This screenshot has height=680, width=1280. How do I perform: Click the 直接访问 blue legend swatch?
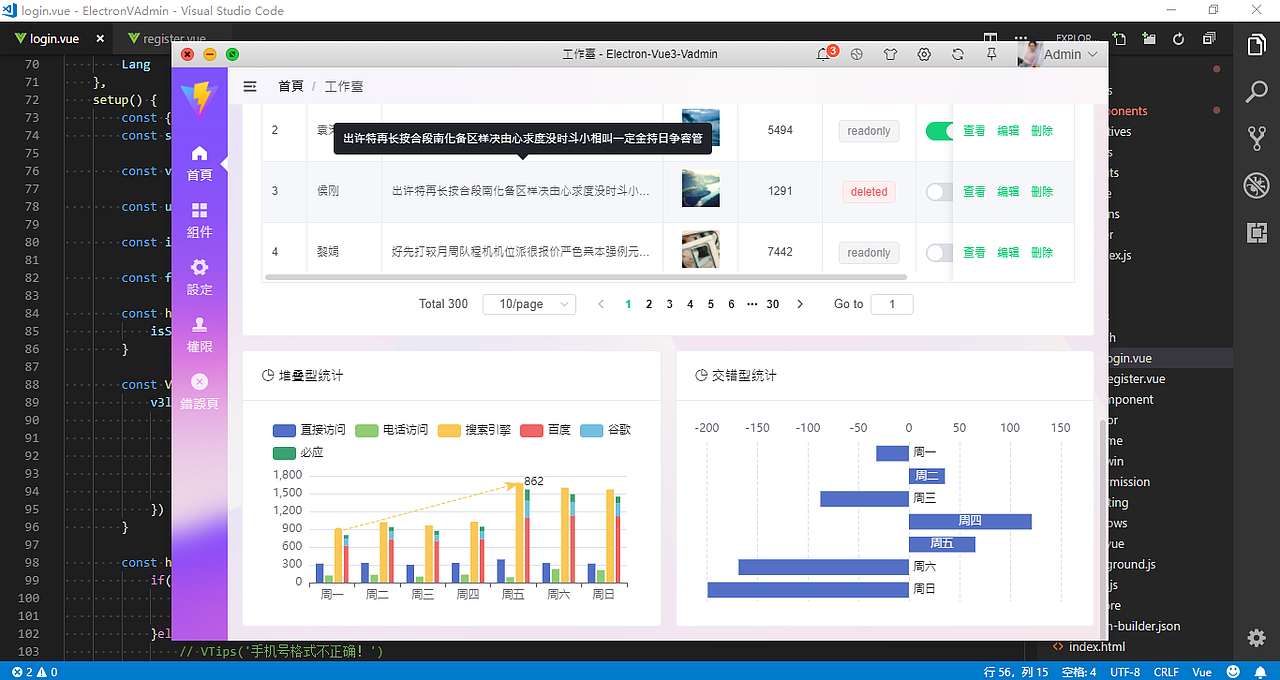coord(283,430)
